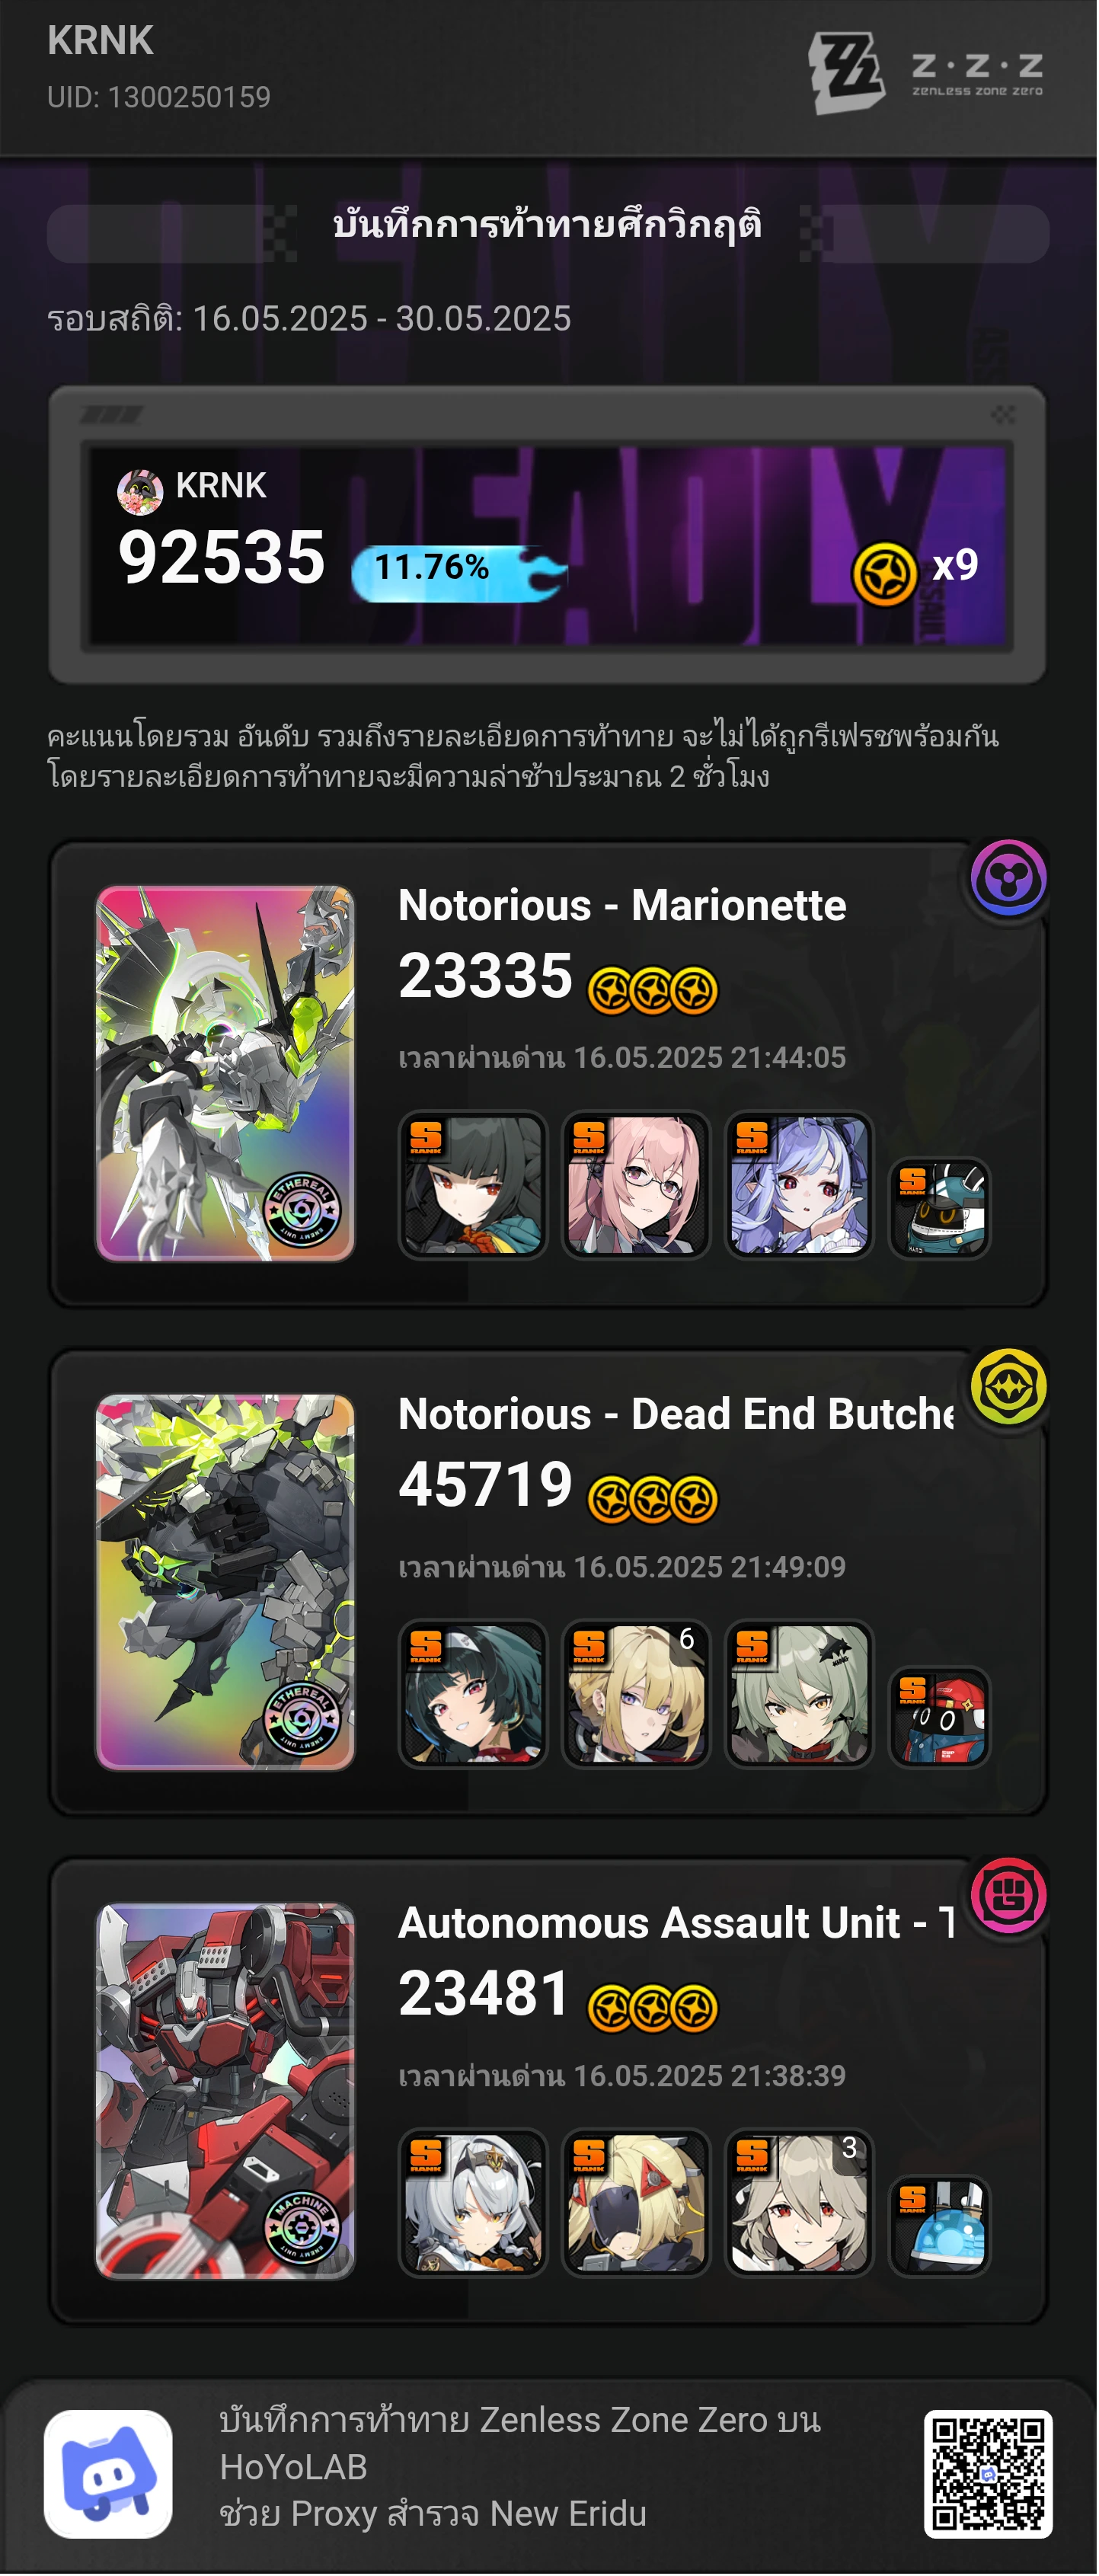Image resolution: width=1099 pixels, height=2576 pixels.
Task: Click the 11.76% ranking percentage bar
Action: click(x=459, y=573)
